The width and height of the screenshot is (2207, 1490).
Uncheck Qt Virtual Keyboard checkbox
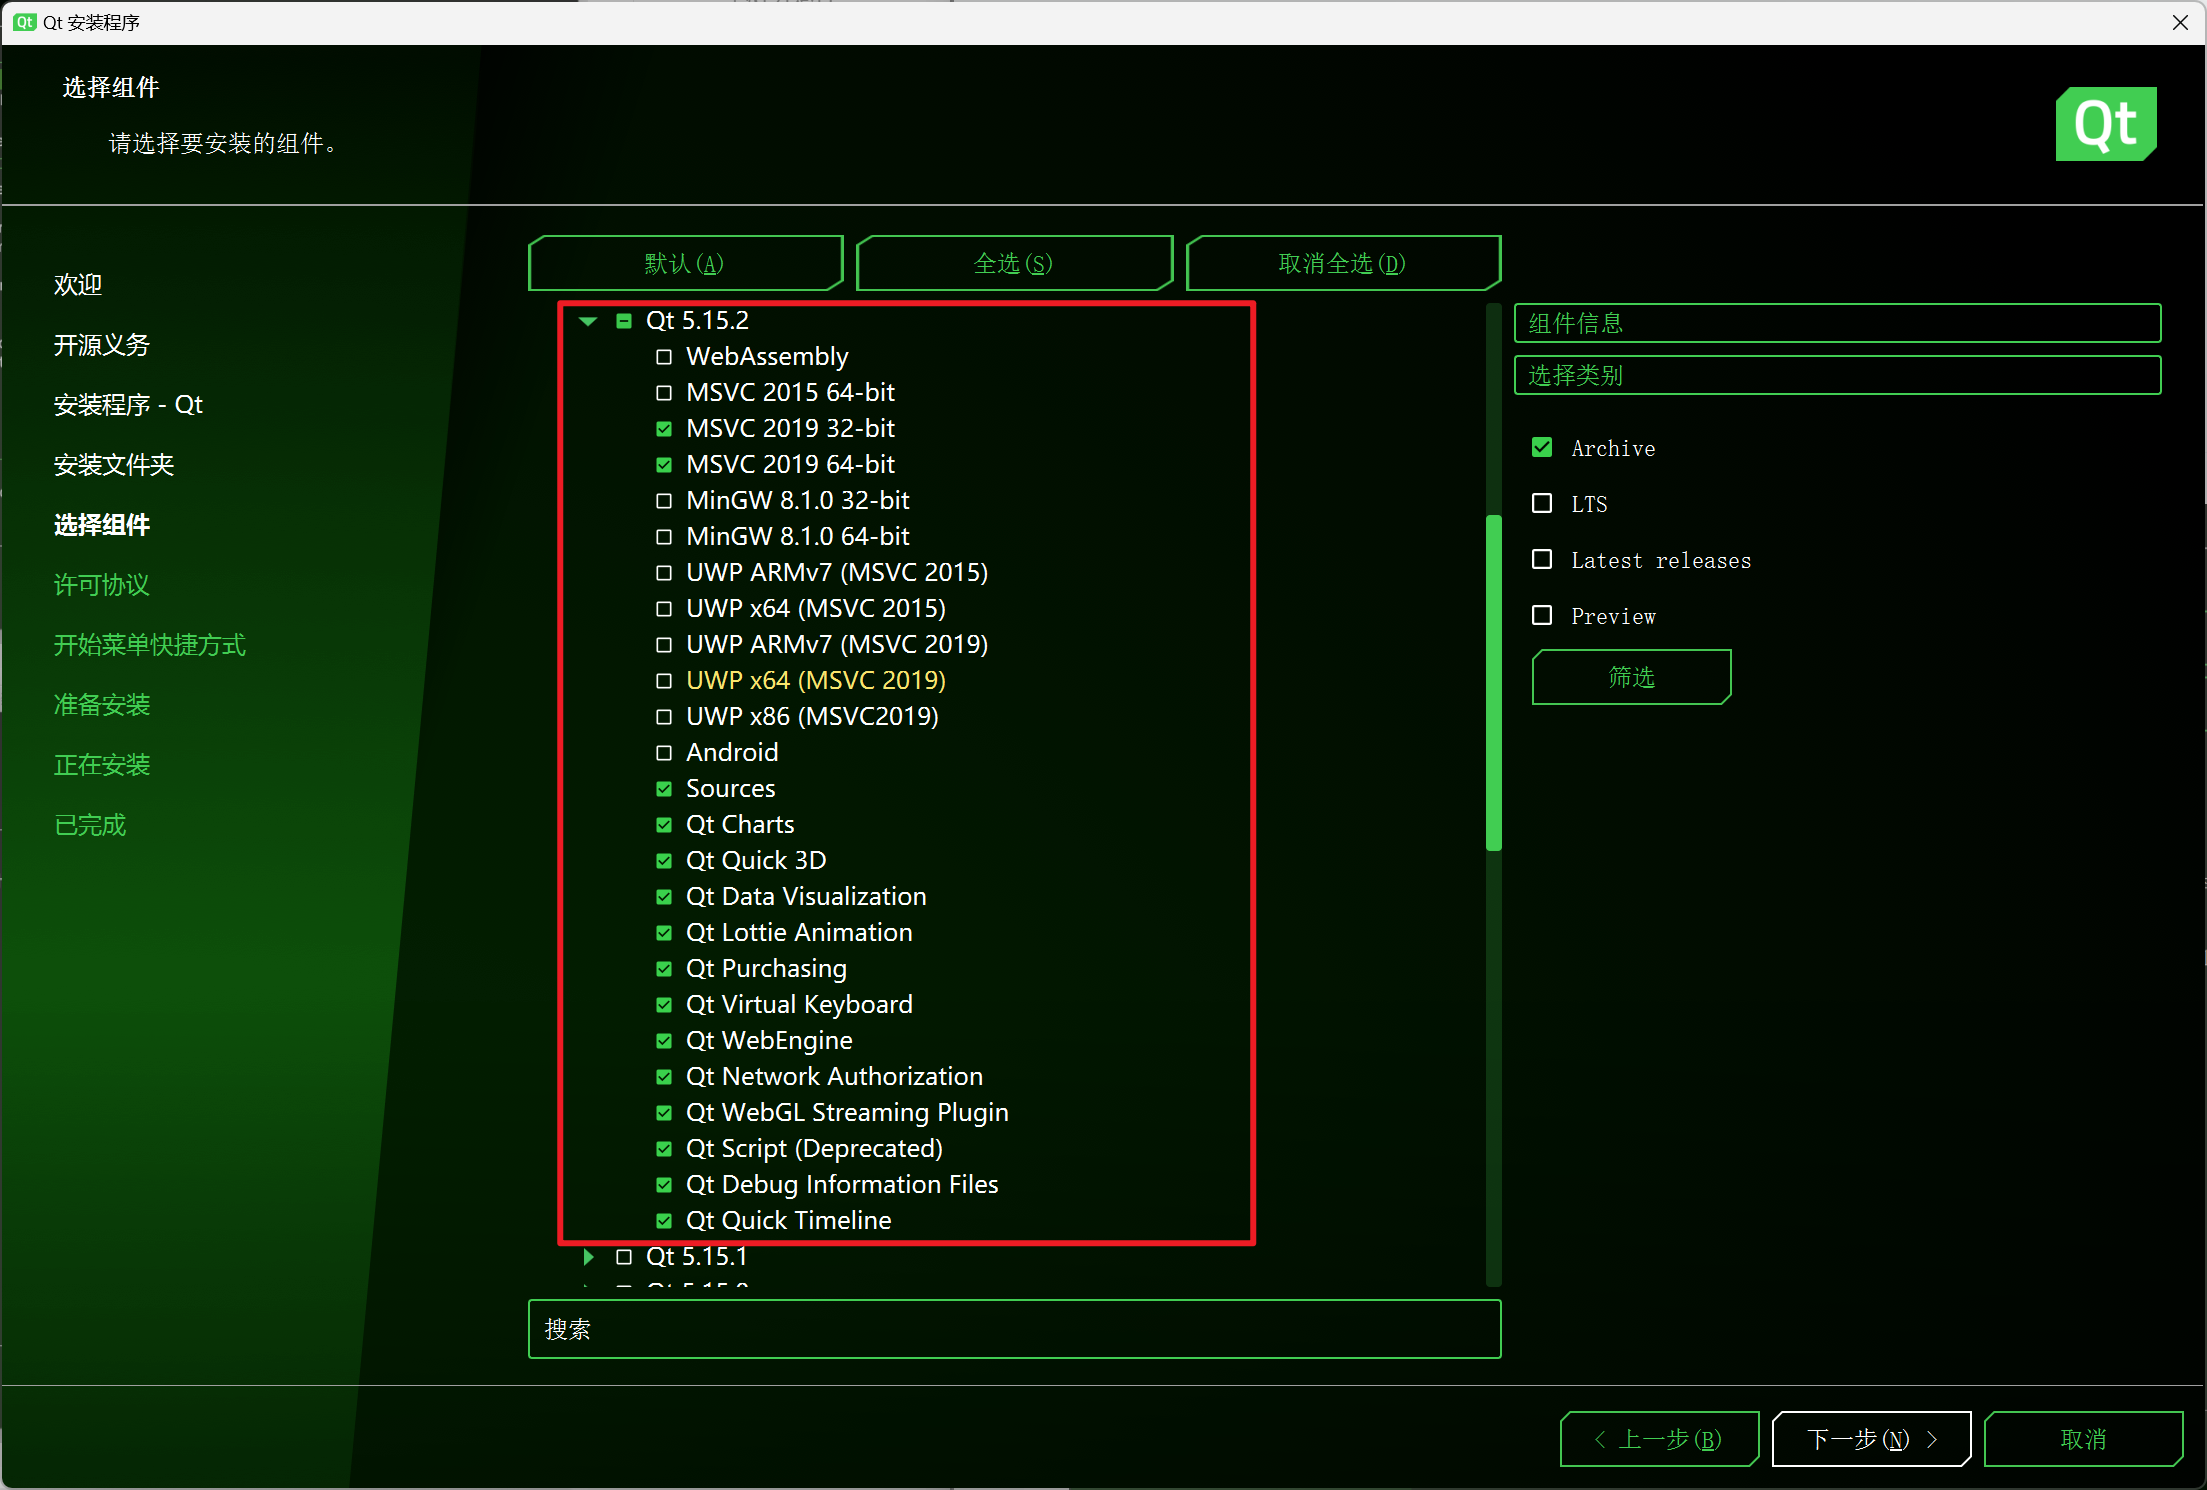click(664, 1005)
